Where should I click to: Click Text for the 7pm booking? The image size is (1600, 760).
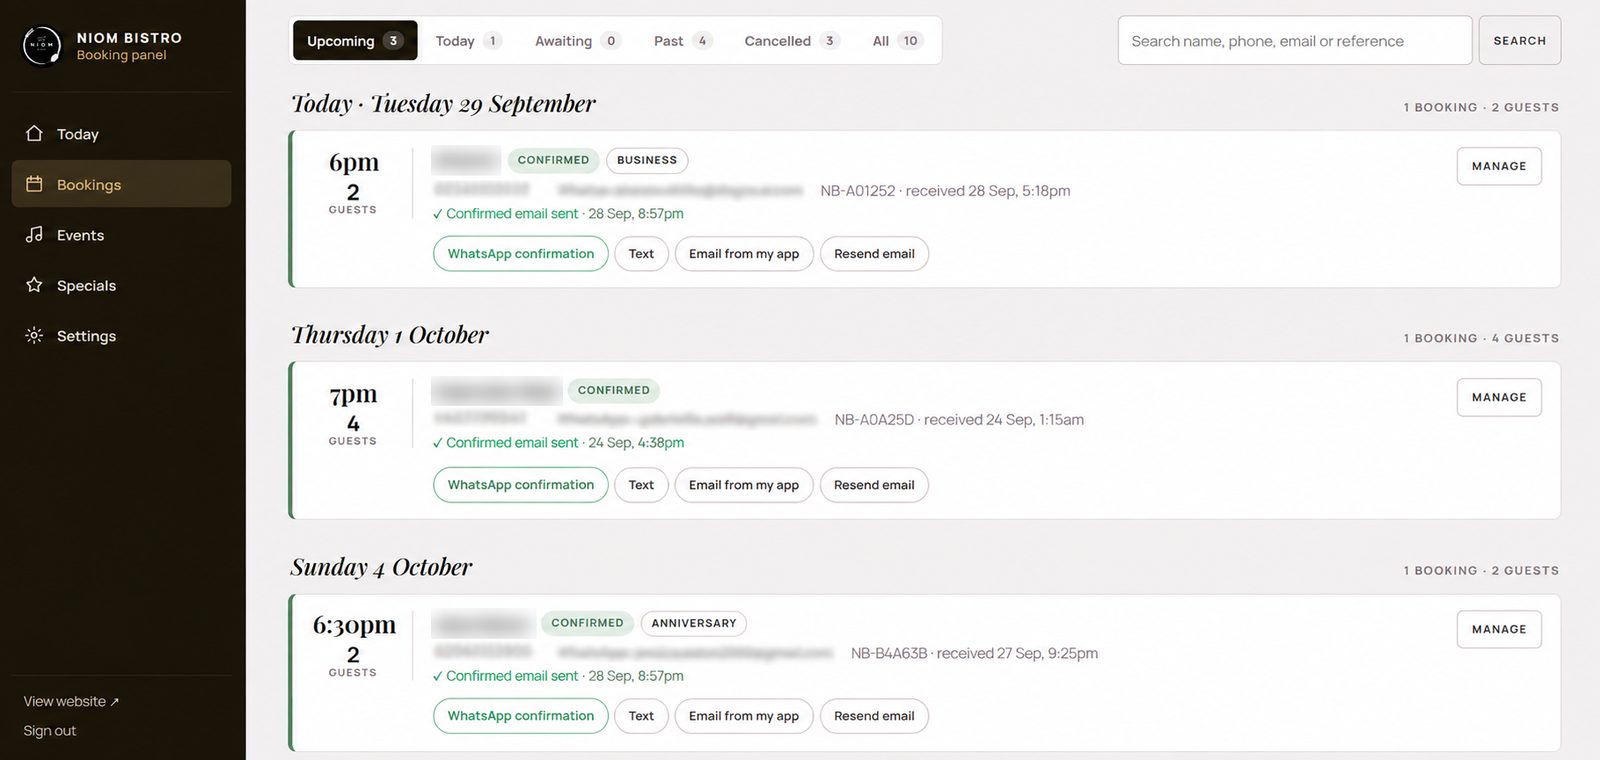pyautogui.click(x=641, y=485)
